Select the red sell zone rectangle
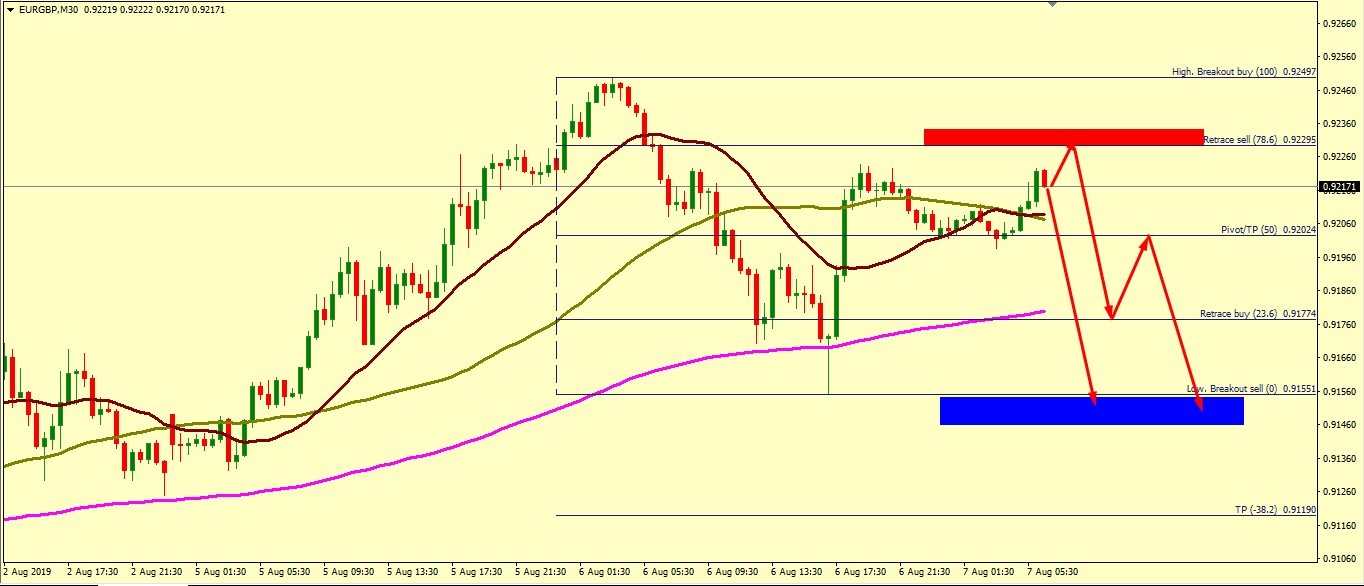 click(x=1062, y=137)
